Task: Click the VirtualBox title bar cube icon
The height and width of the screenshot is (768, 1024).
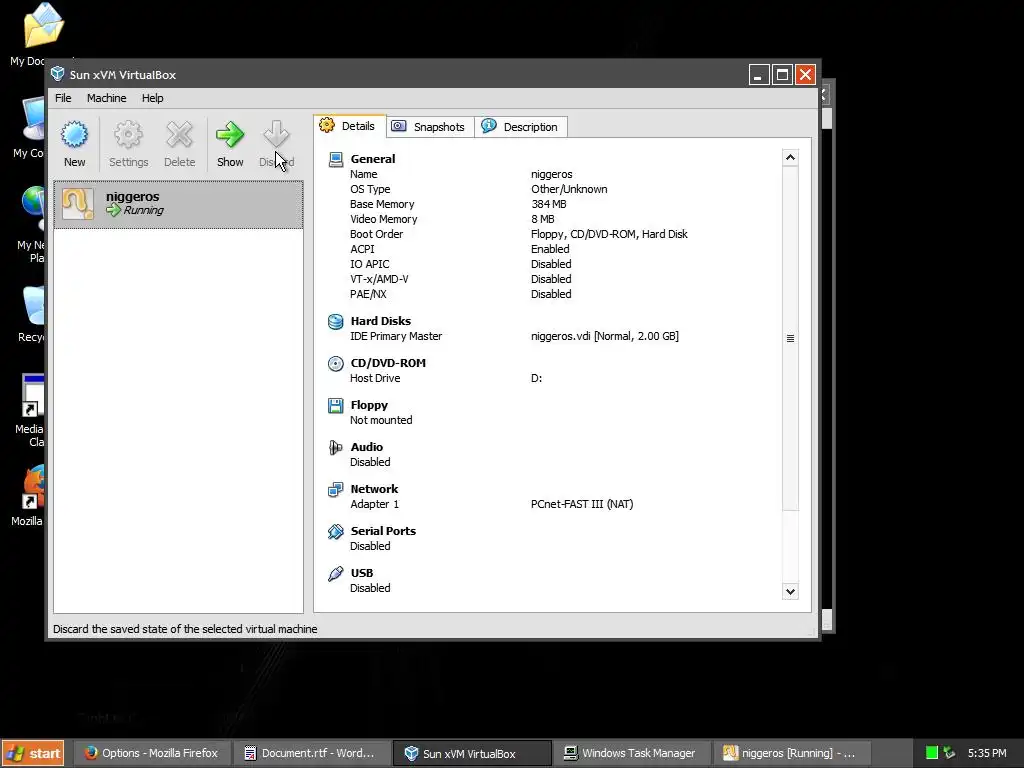Action: 57,74
